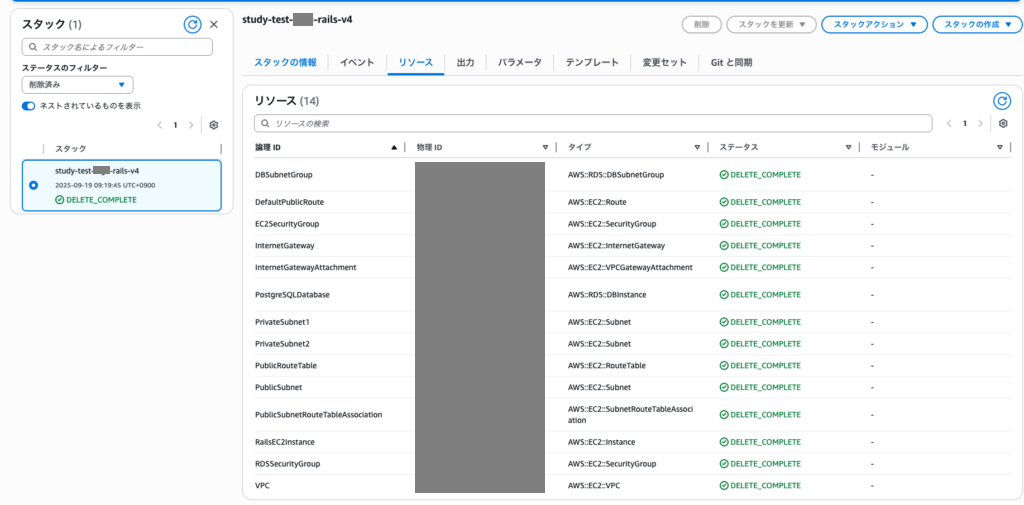This screenshot has height=505, width=1024.
Task: Open resources table settings gear
Action: coord(1003,123)
